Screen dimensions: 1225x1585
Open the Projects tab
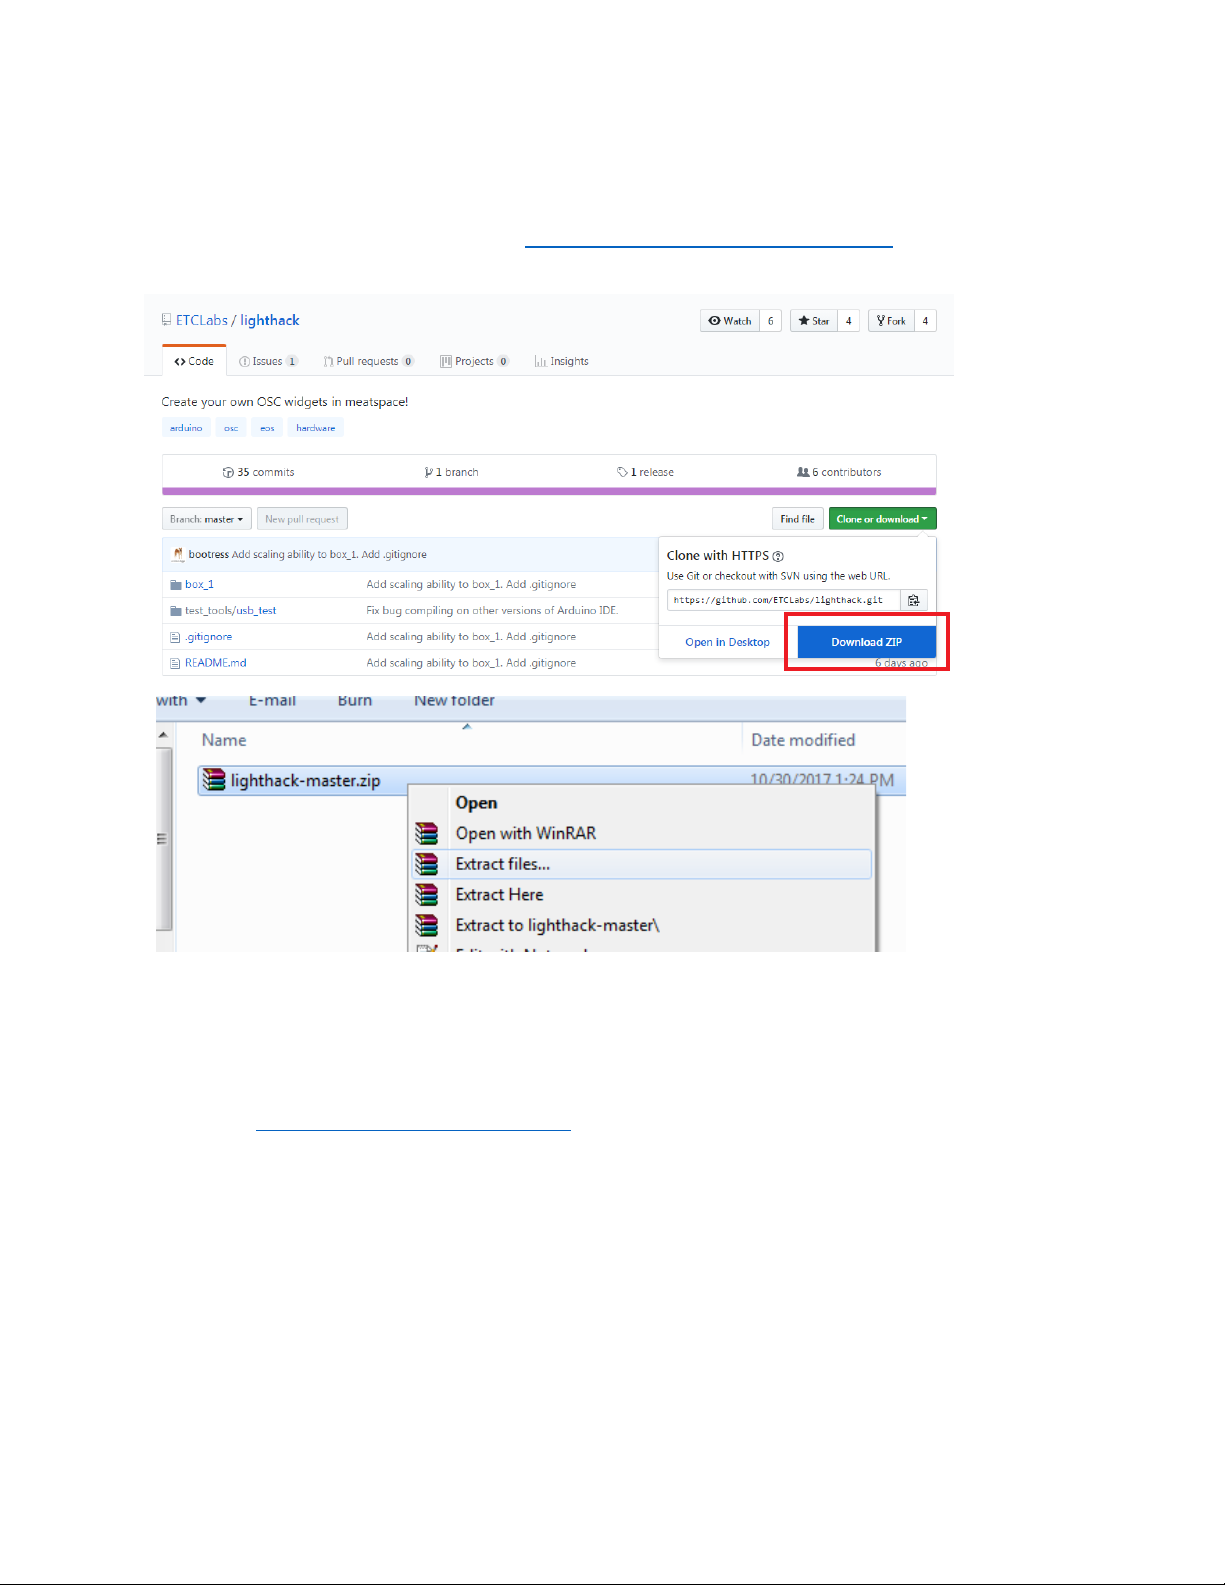tap(474, 362)
